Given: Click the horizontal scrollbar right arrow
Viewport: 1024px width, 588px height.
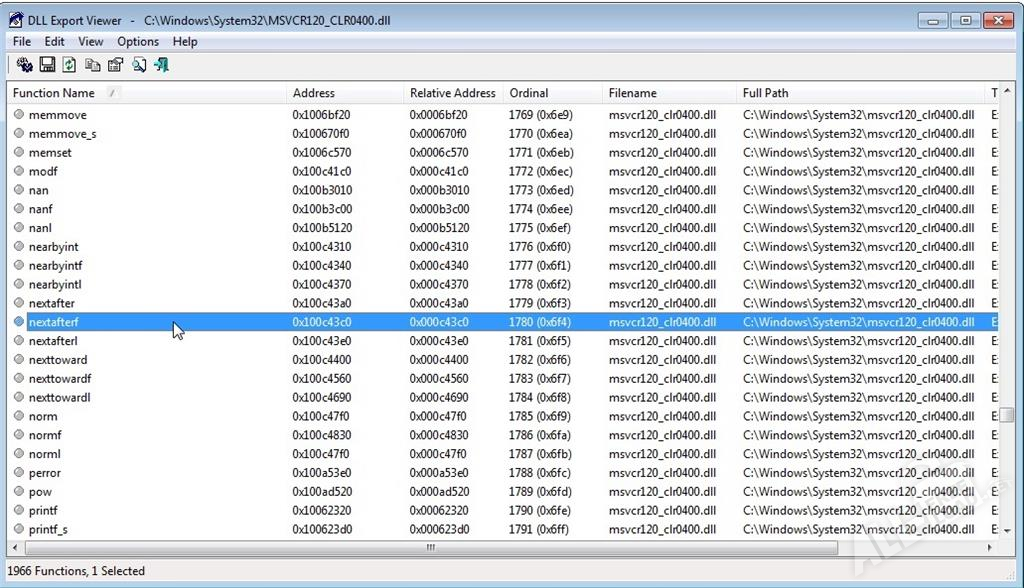Looking at the screenshot, I should pos(991,548).
